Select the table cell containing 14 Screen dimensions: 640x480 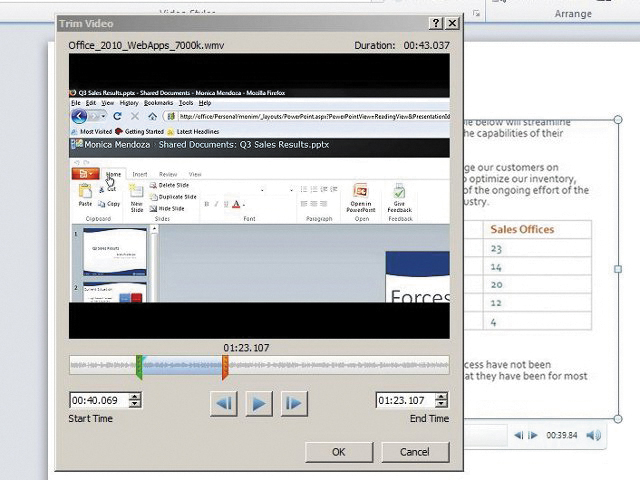pos(537,266)
